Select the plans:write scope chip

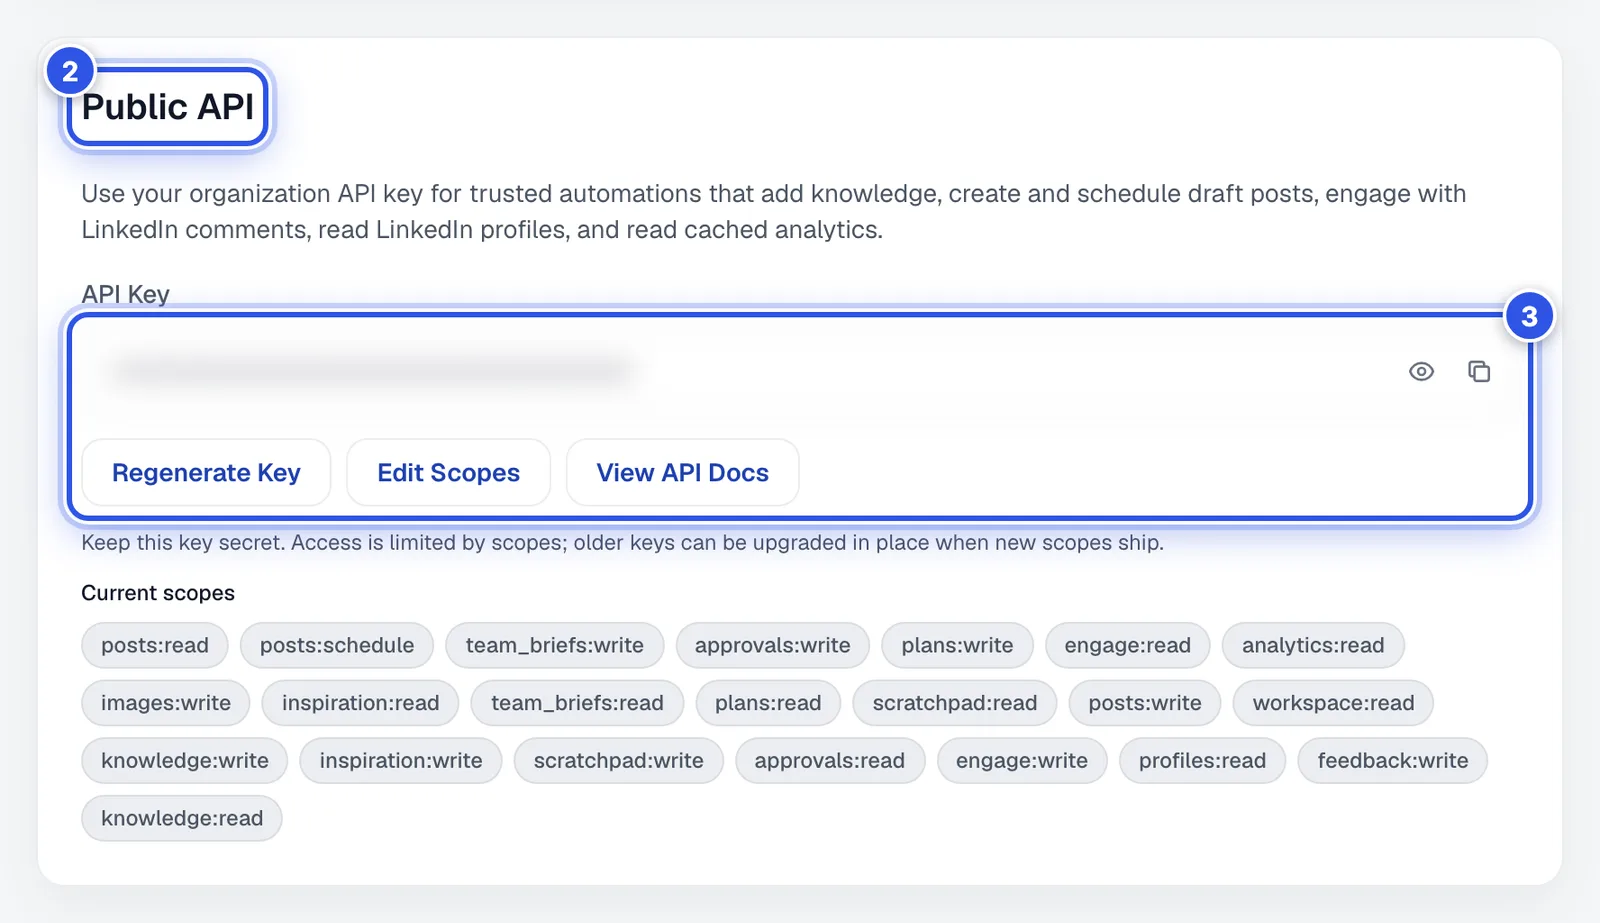coord(957,645)
